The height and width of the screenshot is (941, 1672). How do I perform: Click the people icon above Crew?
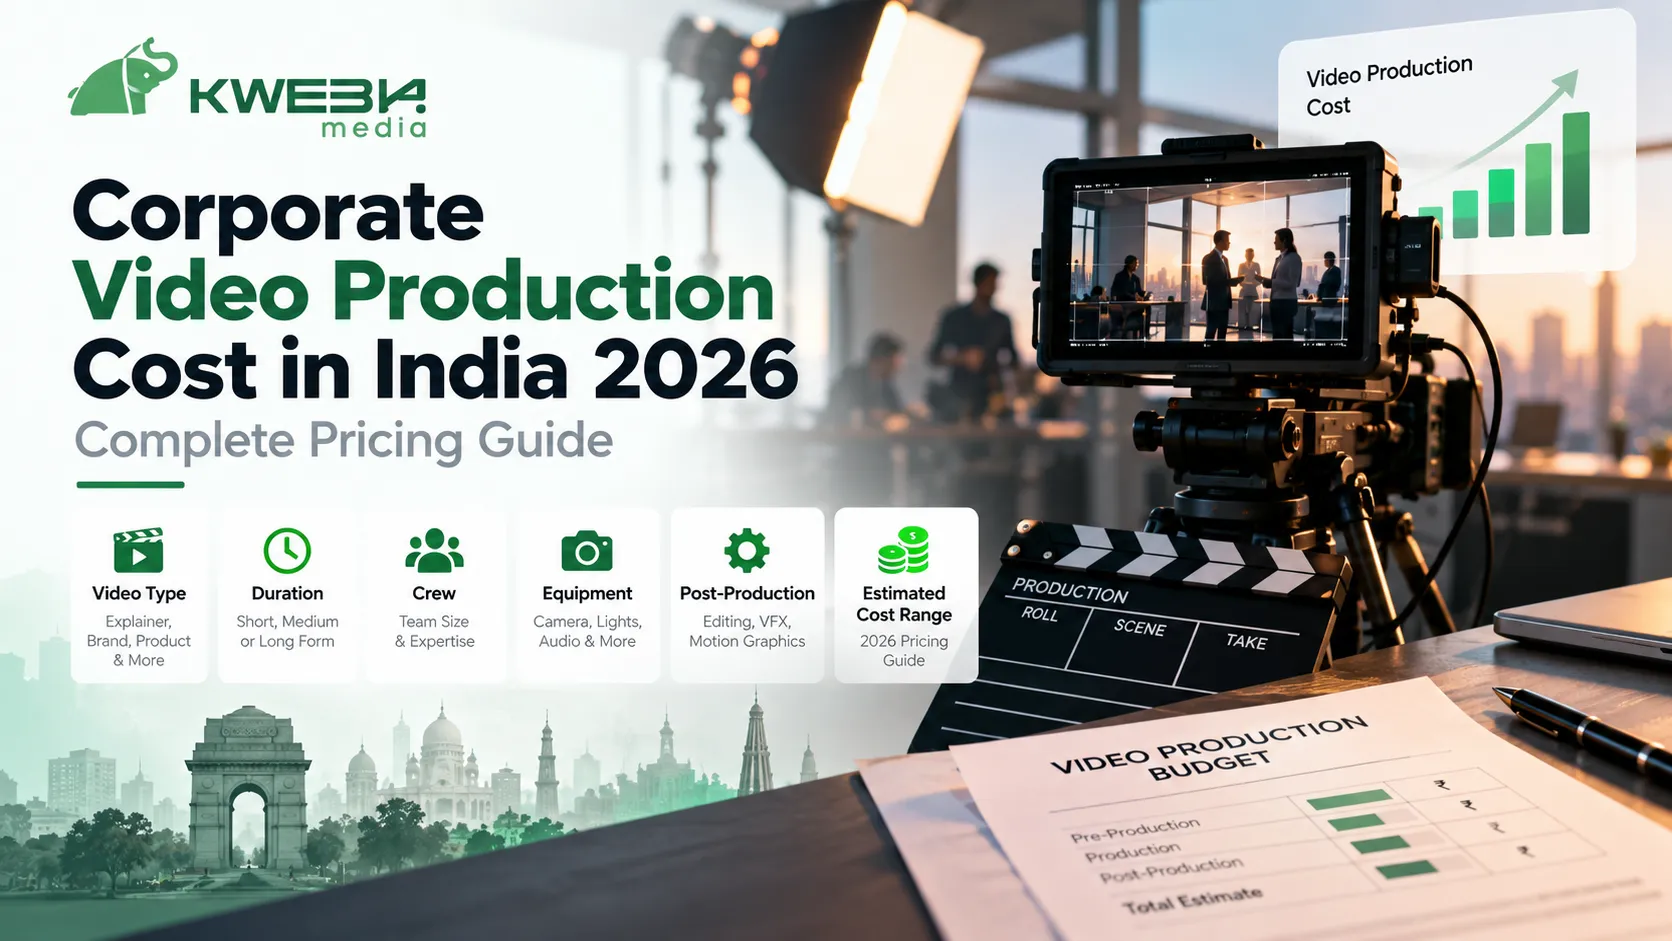(434, 550)
